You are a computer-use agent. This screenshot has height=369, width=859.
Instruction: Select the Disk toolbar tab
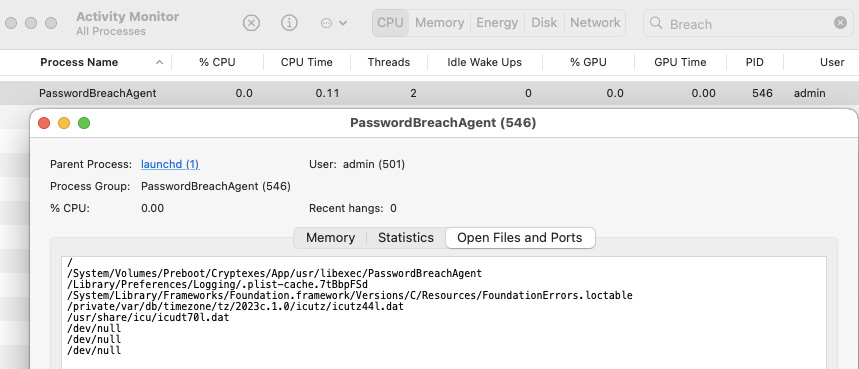tap(544, 23)
